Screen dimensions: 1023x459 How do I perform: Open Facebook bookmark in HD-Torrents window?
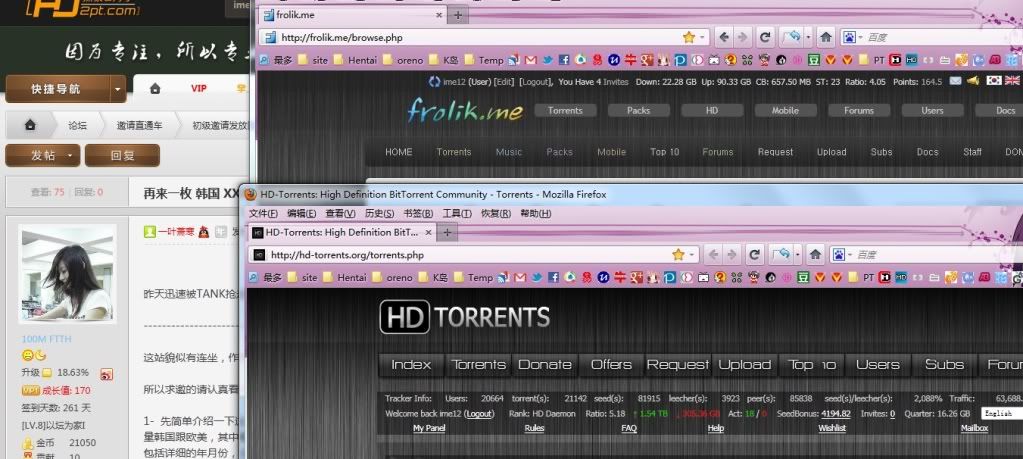point(553,277)
